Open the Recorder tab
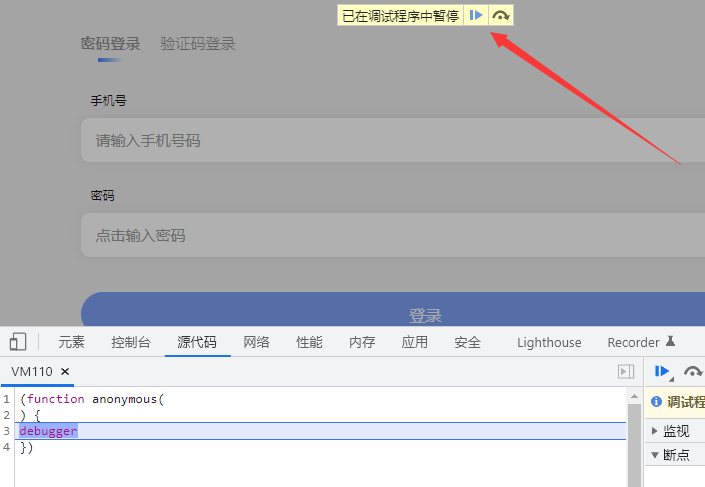Image resolution: width=705 pixels, height=487 pixels. coord(641,343)
